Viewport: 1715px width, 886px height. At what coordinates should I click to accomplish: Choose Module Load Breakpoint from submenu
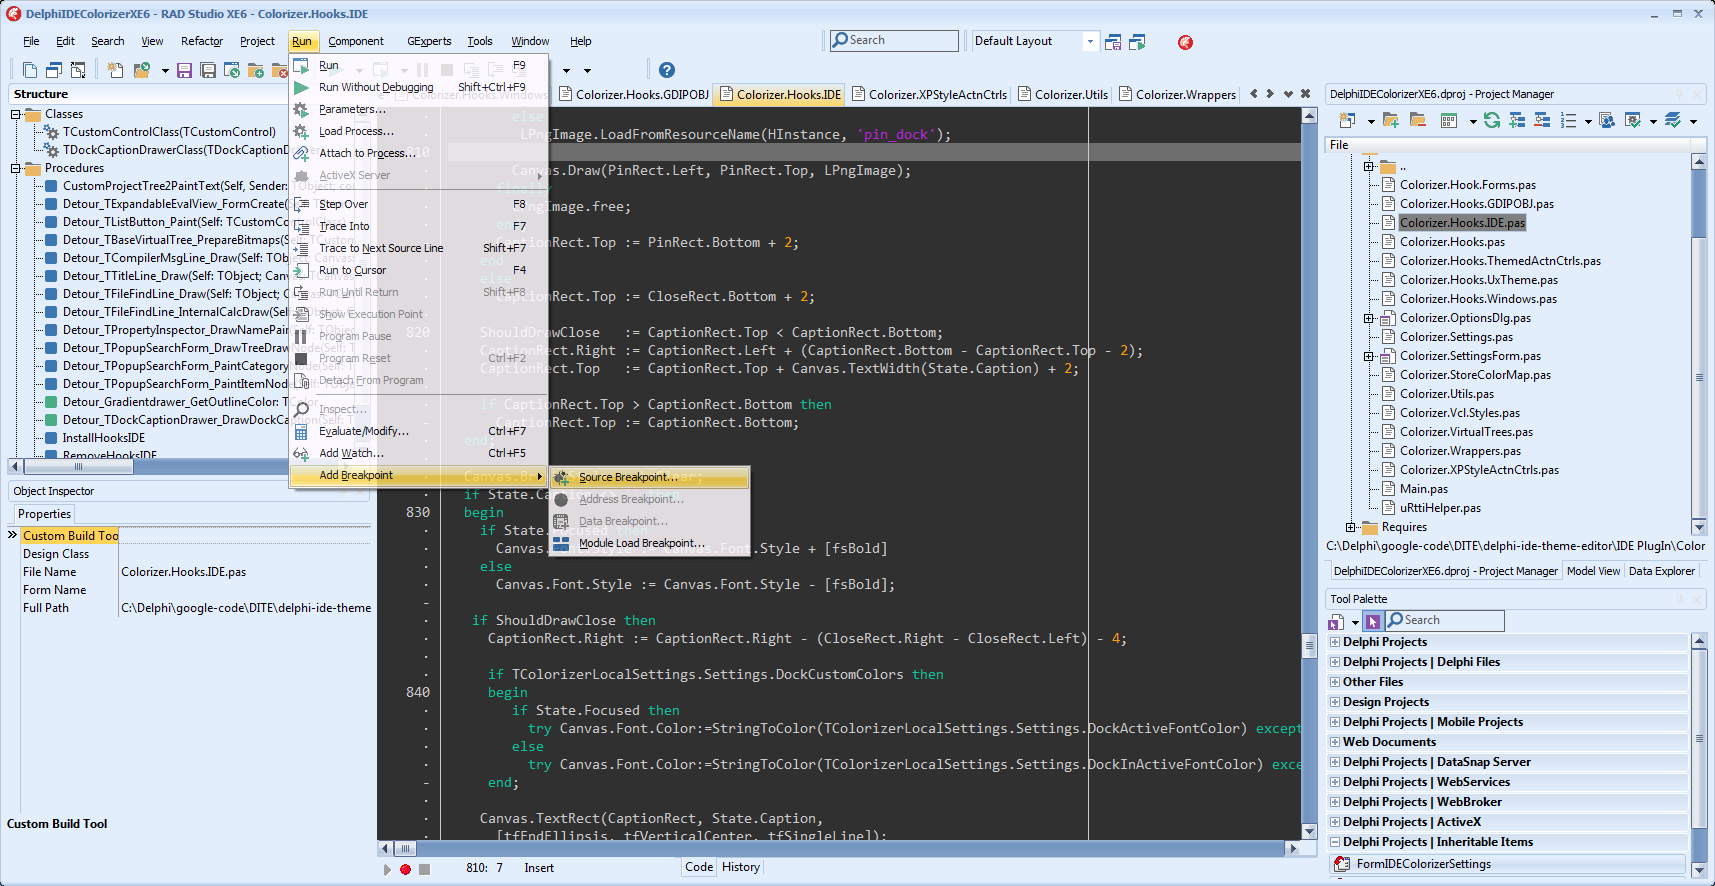pyautogui.click(x=649, y=543)
